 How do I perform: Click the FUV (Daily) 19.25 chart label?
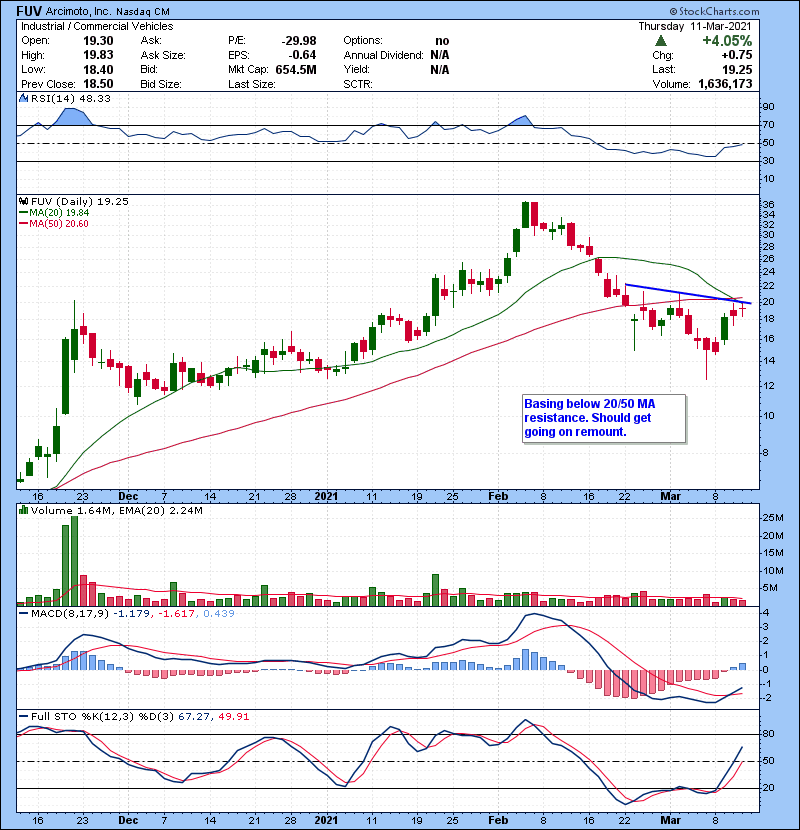coord(79,202)
